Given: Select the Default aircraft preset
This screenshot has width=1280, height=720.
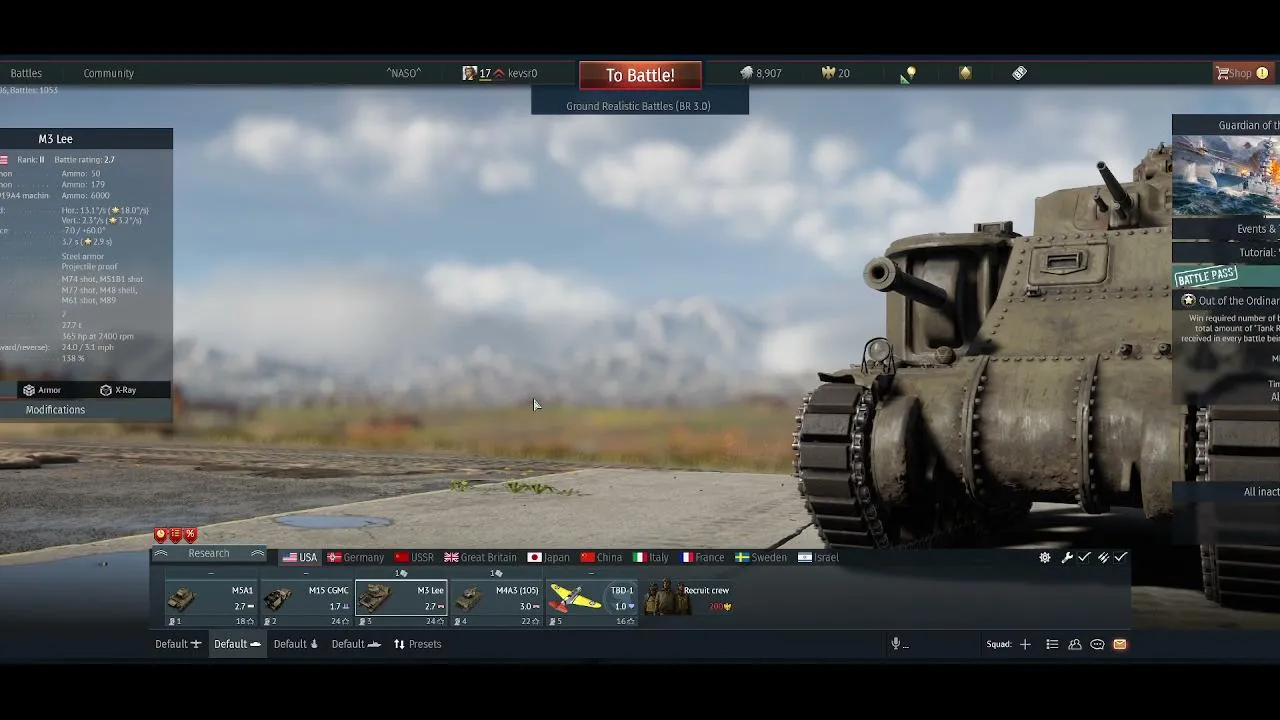Looking at the screenshot, I should (x=178, y=645).
